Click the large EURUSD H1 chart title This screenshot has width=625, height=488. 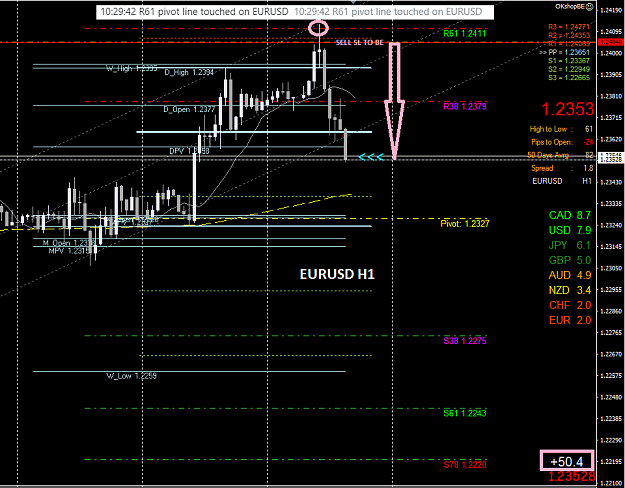point(337,274)
